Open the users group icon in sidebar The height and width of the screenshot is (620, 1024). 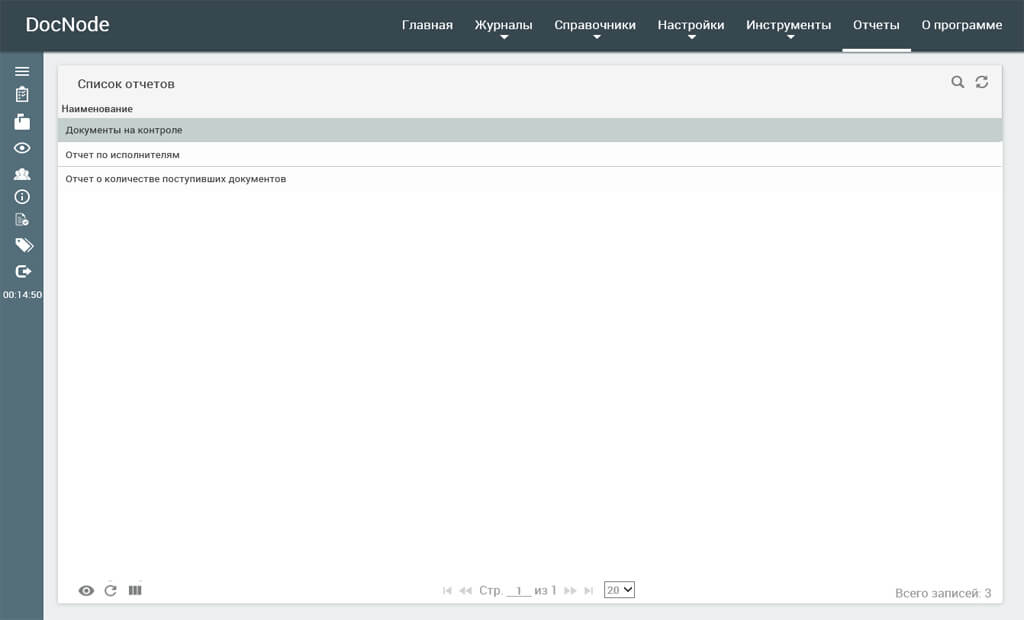tap(22, 174)
